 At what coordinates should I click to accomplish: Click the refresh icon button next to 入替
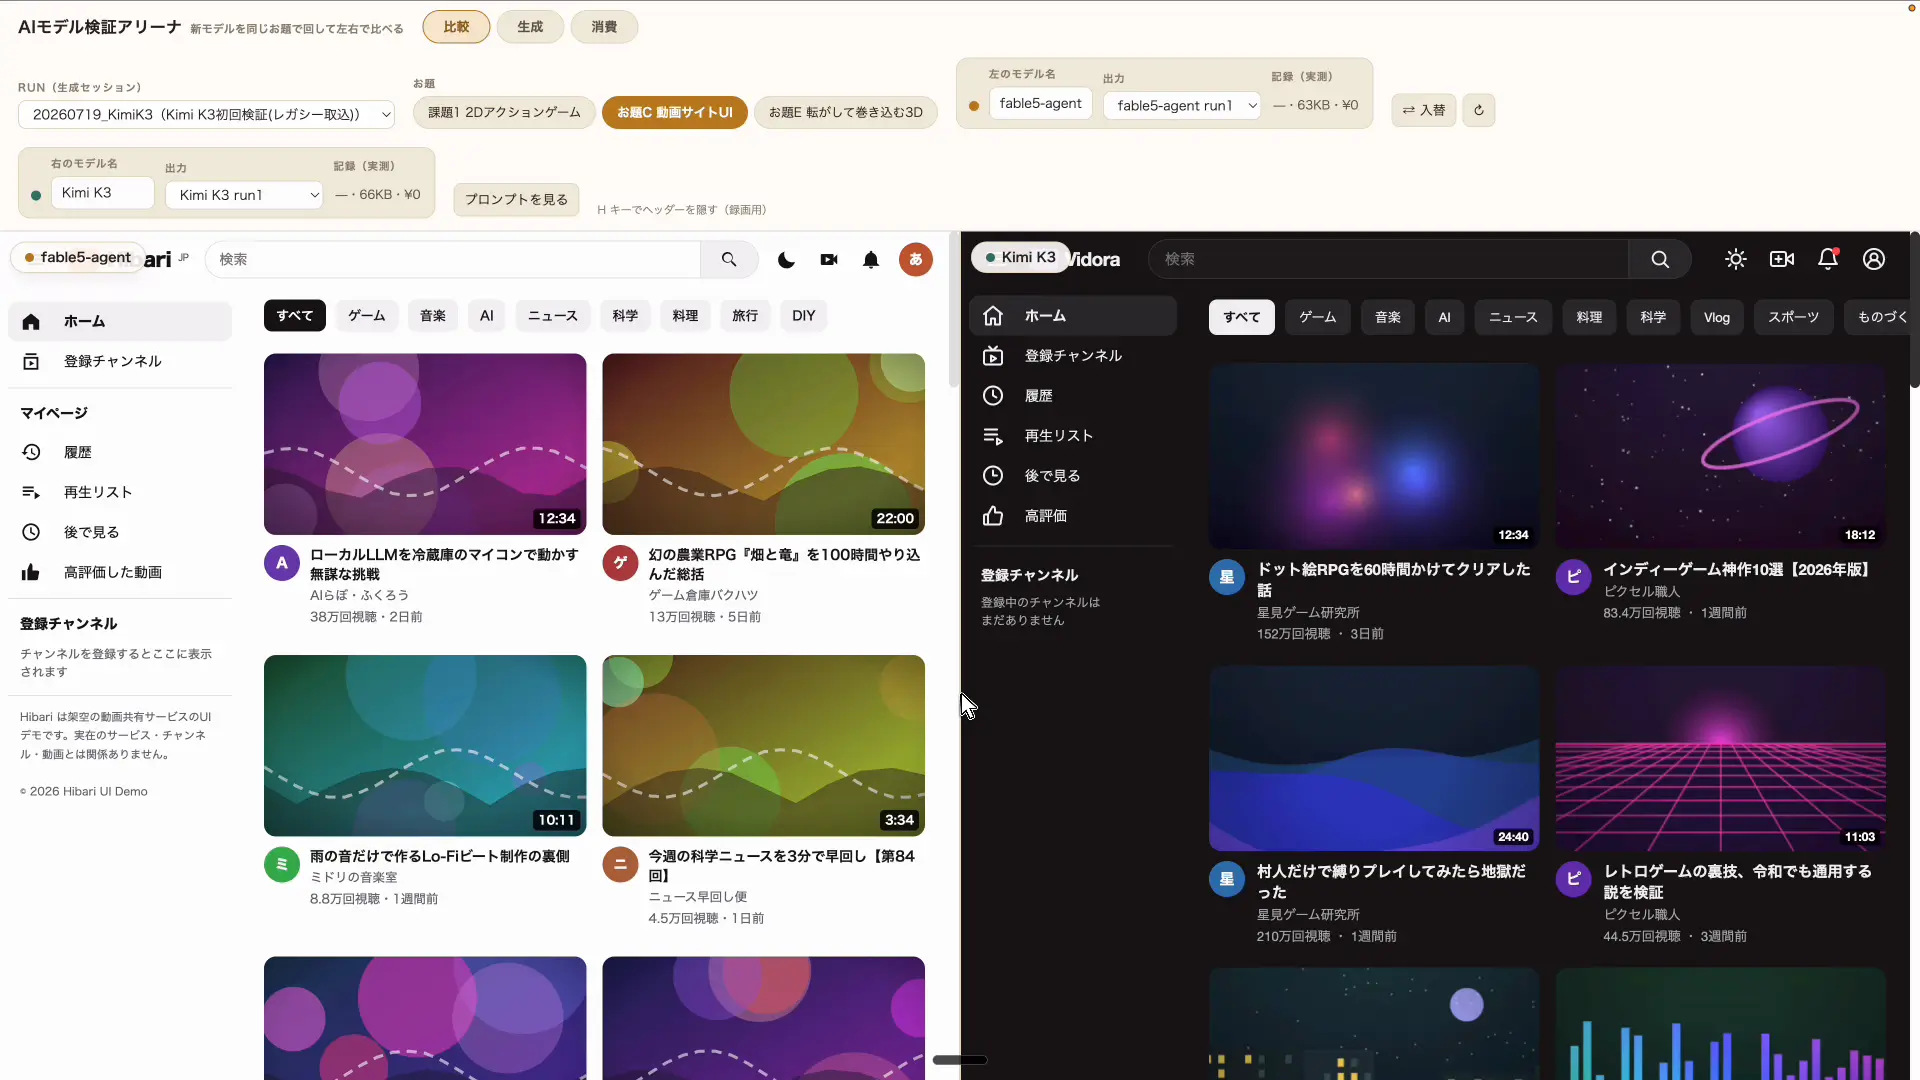click(x=1478, y=110)
